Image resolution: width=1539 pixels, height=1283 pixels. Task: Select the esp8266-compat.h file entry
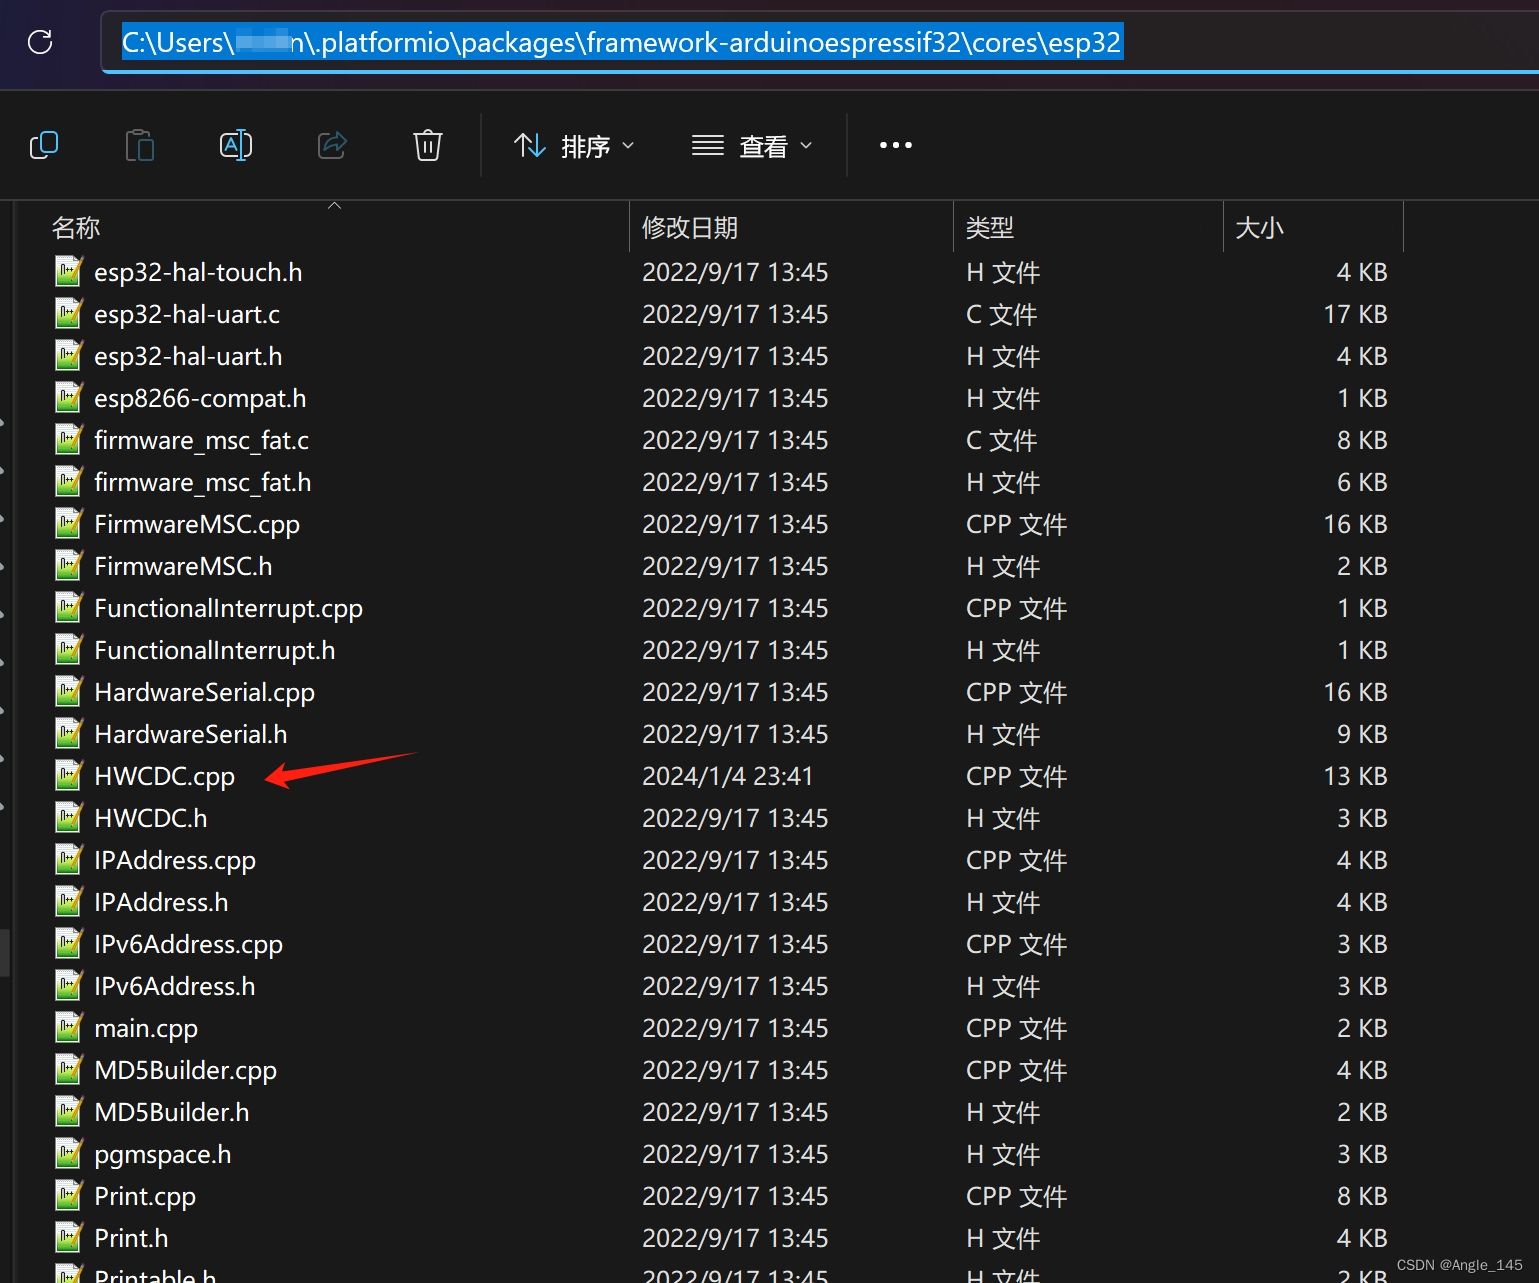(x=200, y=398)
